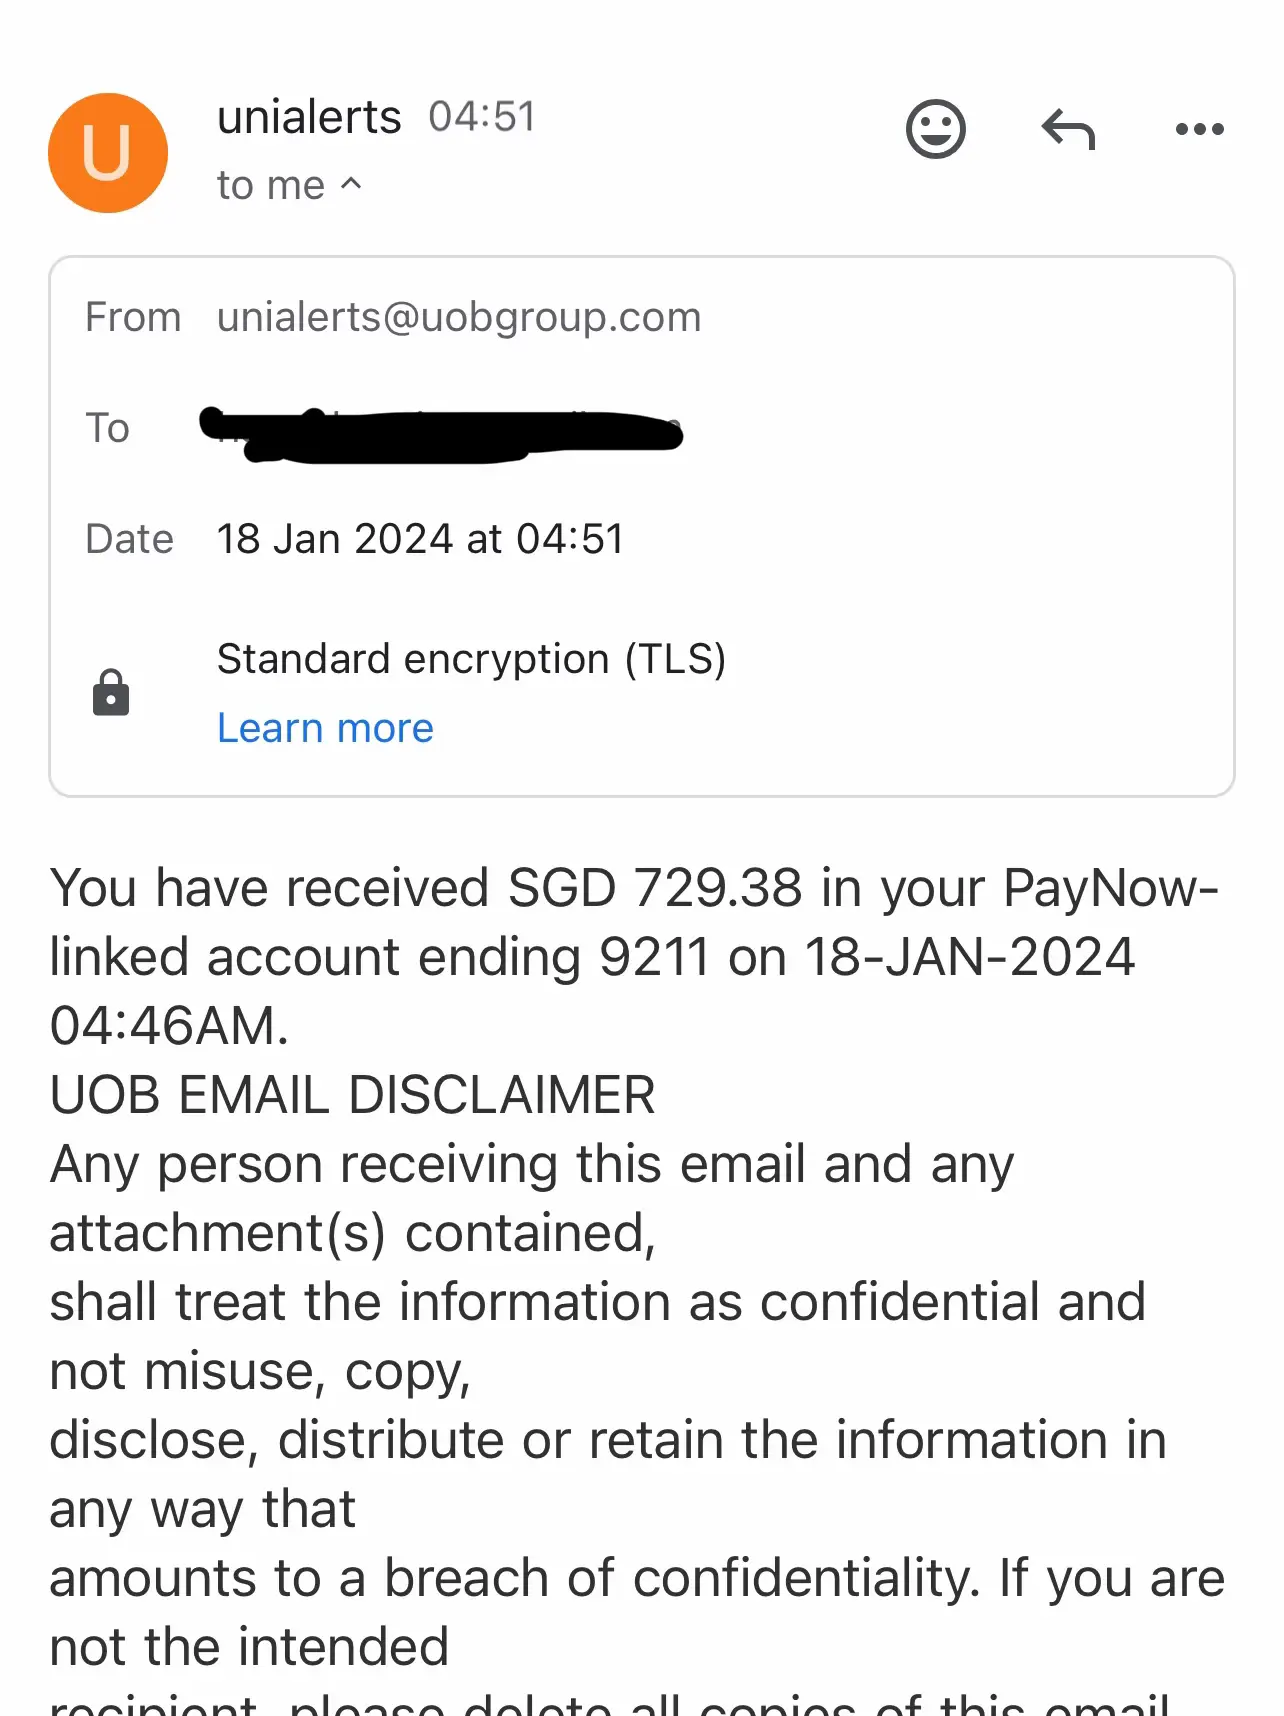The width and height of the screenshot is (1284, 1716).
Task: Tap the SGD 729.38 amount text
Action: coord(655,888)
